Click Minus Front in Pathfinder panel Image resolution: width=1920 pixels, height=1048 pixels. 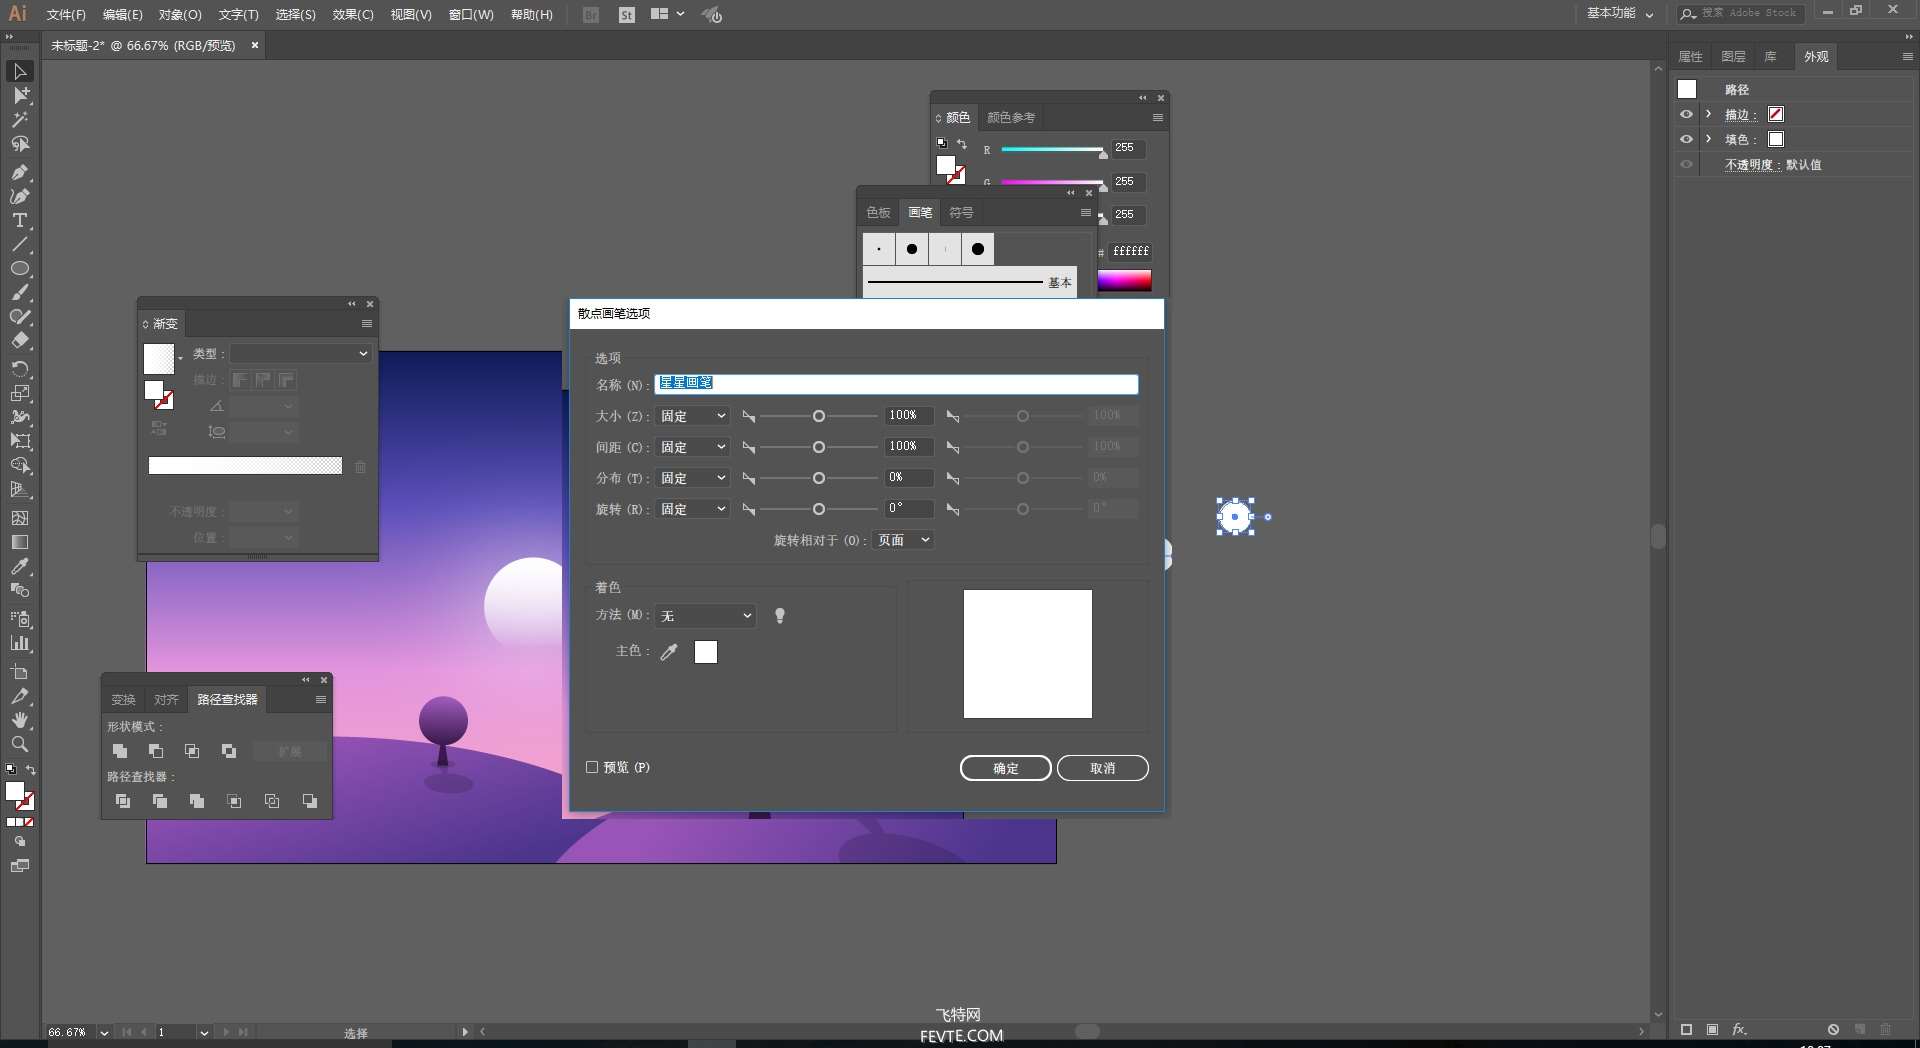[x=156, y=751]
